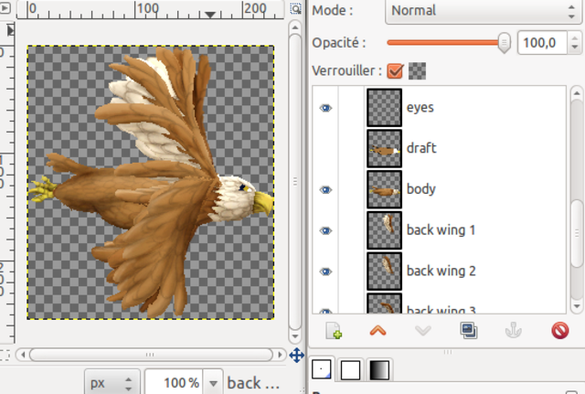Anchor the floating layer
The width and height of the screenshot is (585, 394).
click(513, 331)
